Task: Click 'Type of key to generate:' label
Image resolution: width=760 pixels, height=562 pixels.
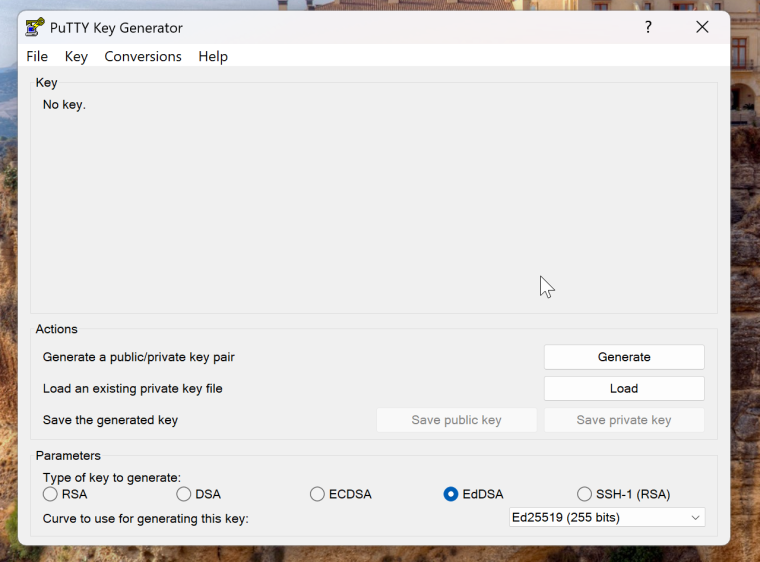Action: coord(111,478)
